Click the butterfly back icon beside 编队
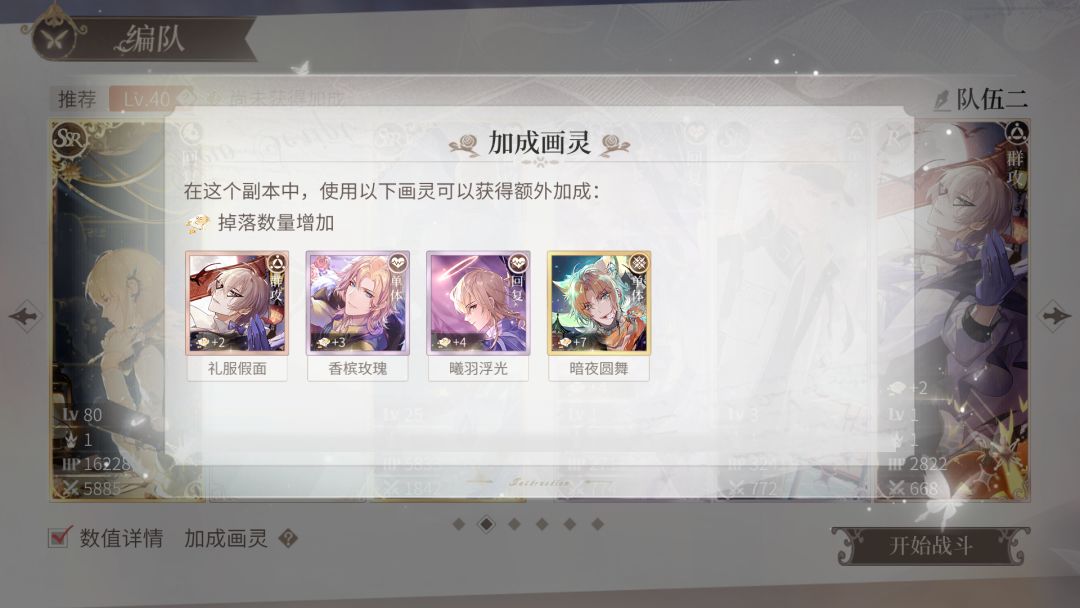Viewport: 1080px width, 608px height. point(54,38)
